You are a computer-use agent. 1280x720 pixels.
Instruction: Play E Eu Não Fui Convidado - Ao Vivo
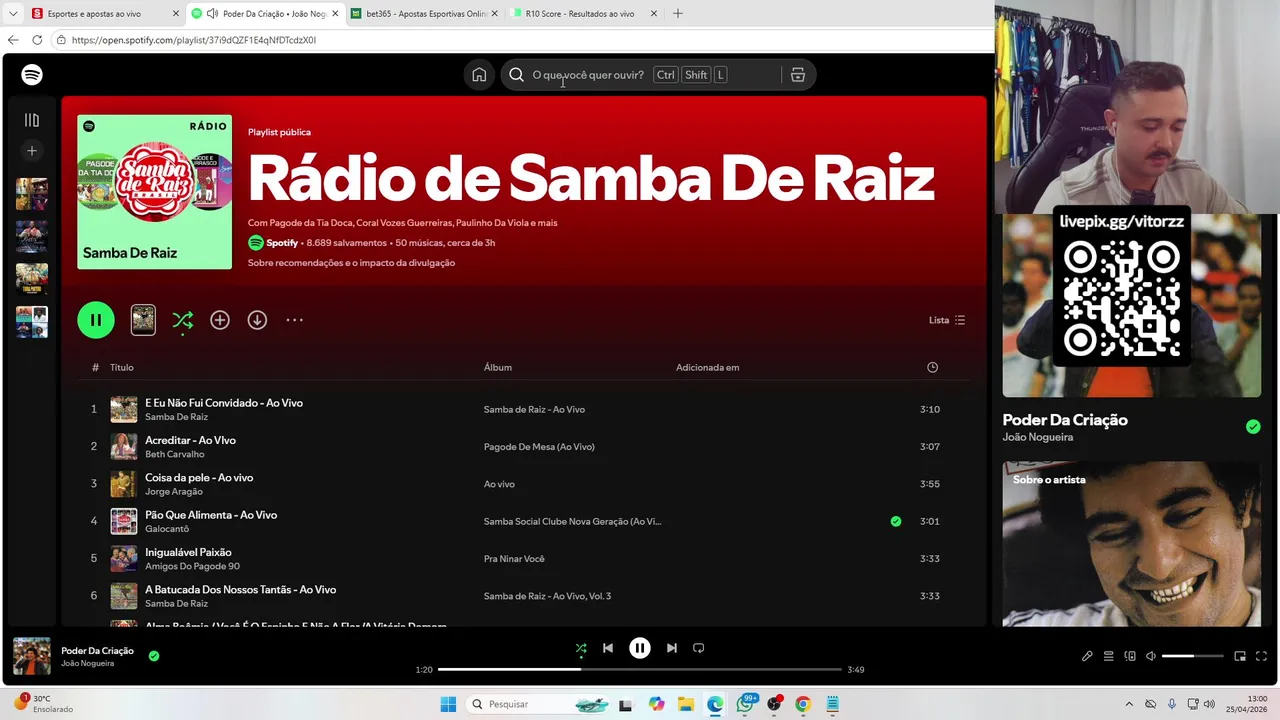click(224, 403)
